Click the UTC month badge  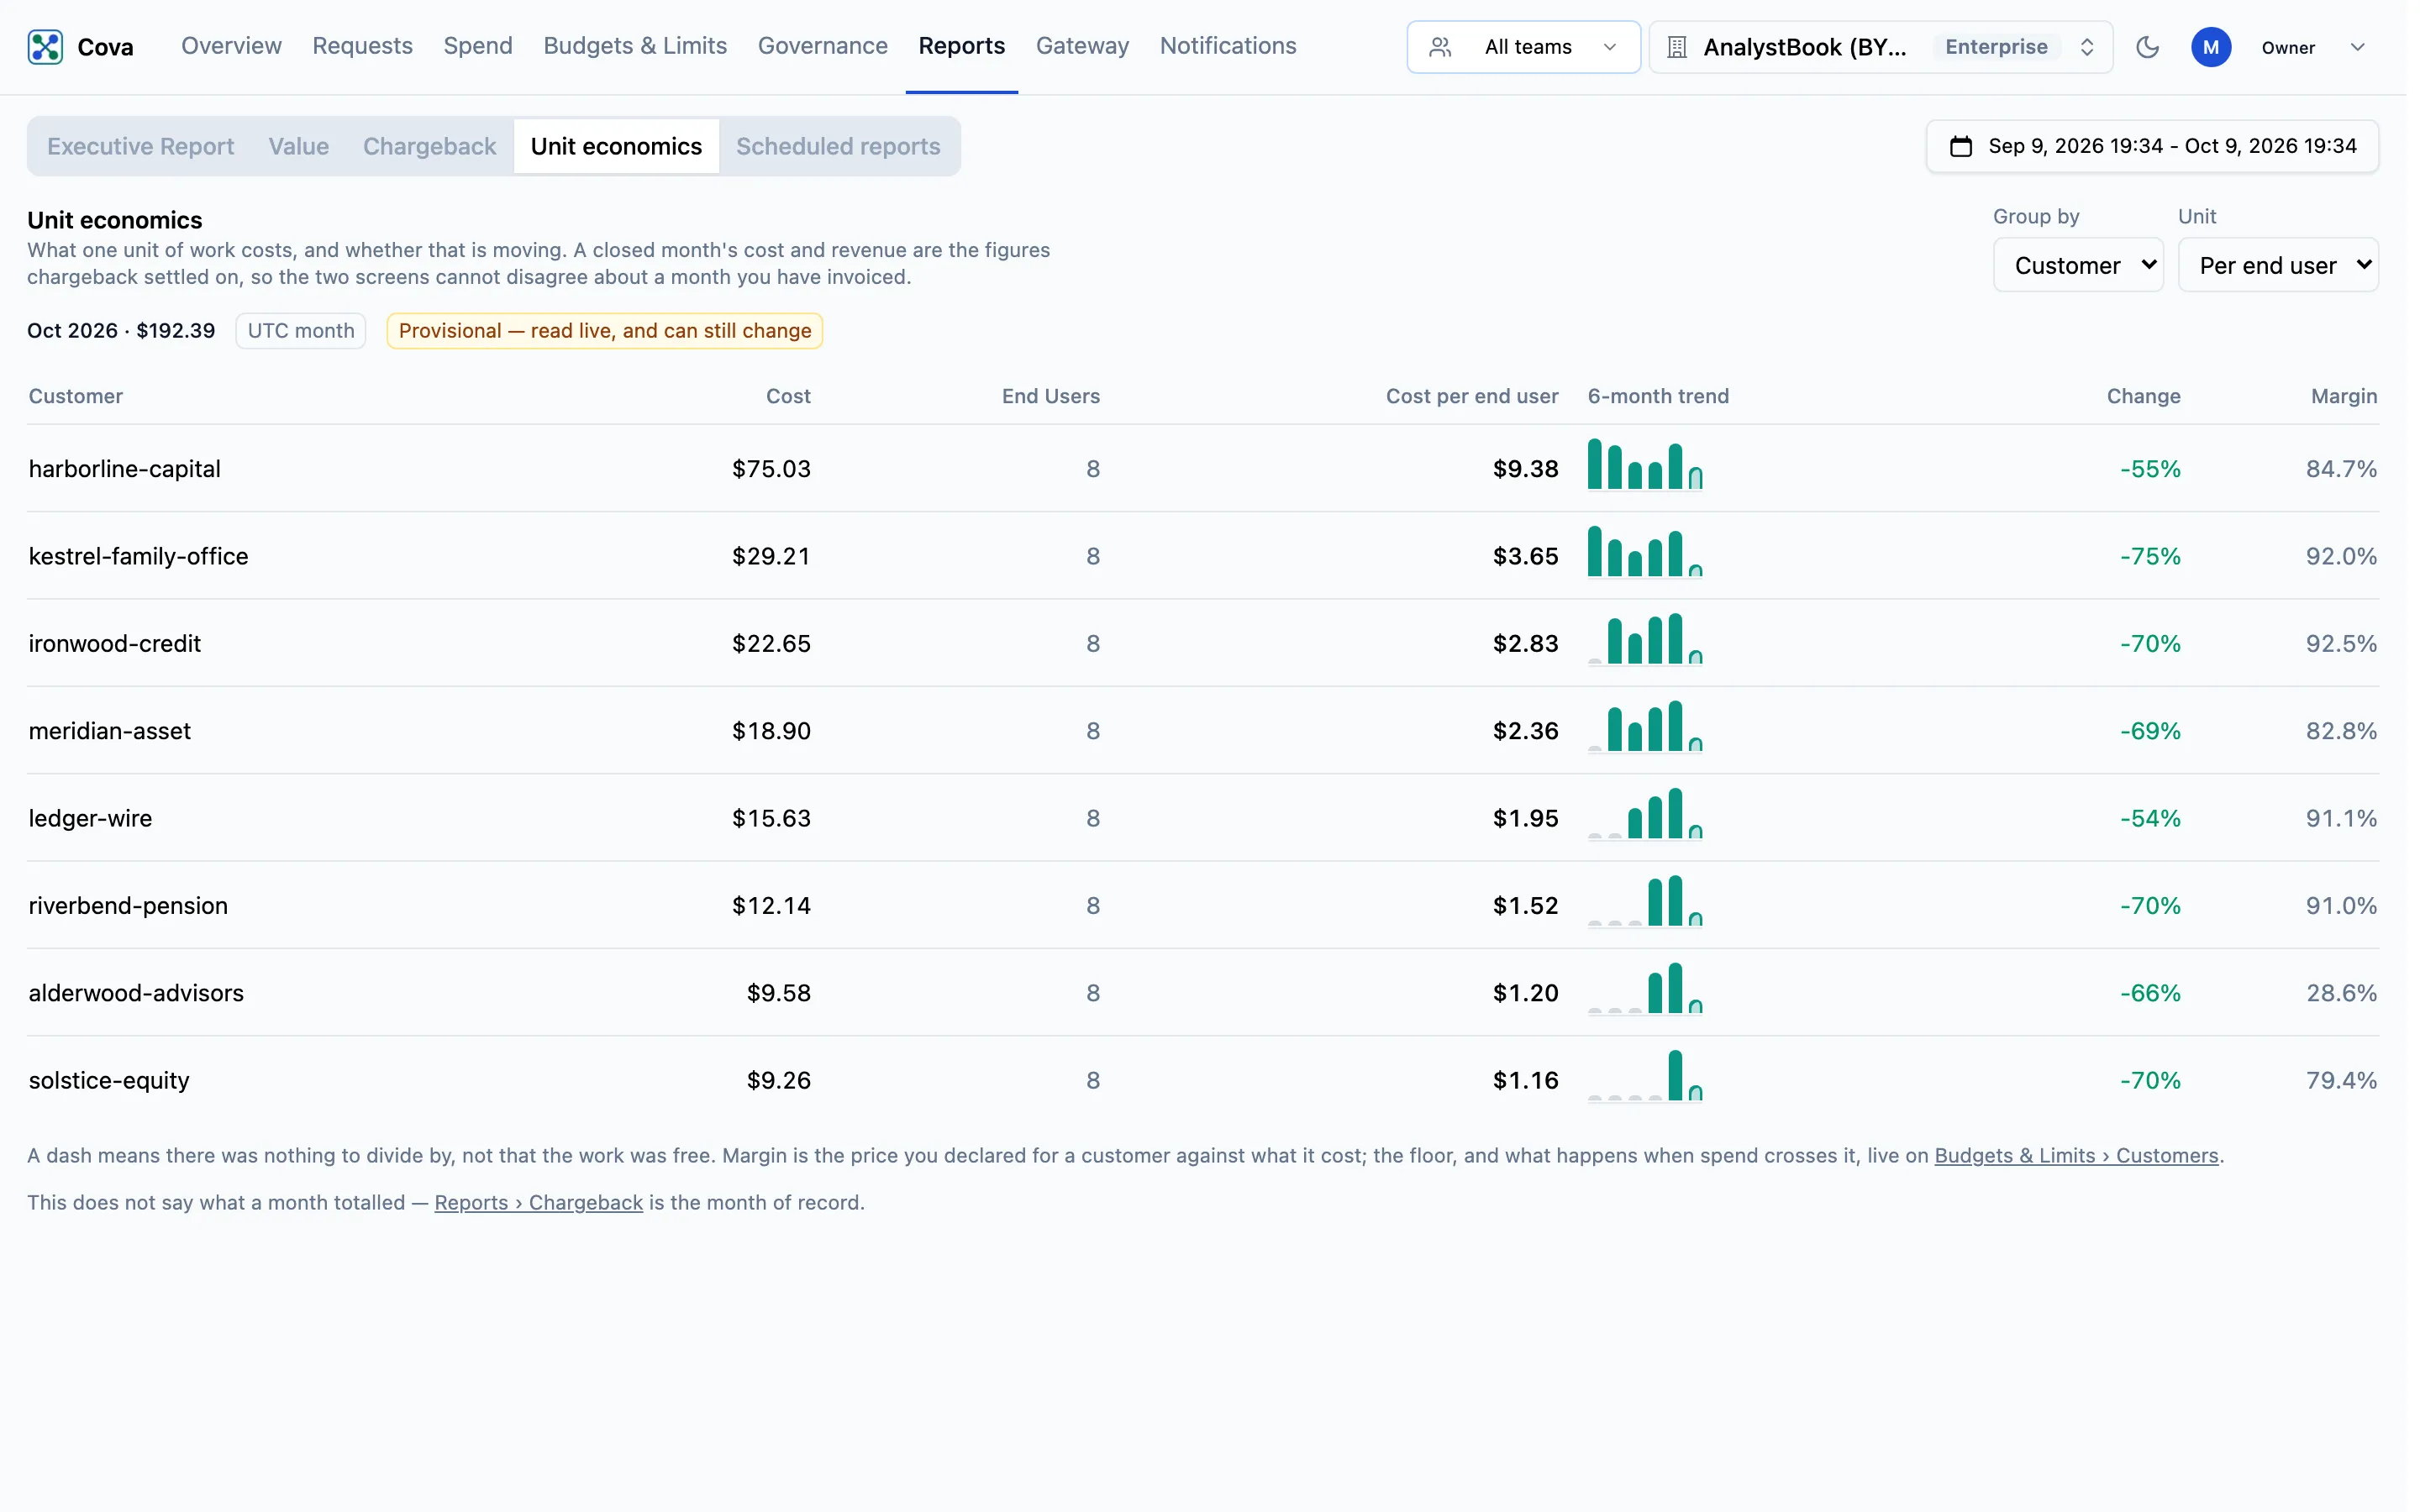click(x=301, y=331)
